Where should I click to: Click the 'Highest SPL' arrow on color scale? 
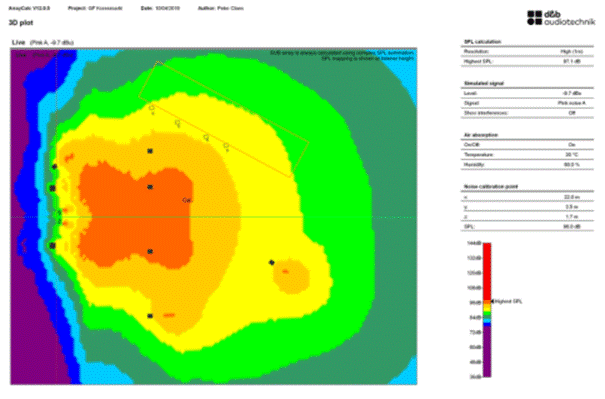tap(493, 301)
